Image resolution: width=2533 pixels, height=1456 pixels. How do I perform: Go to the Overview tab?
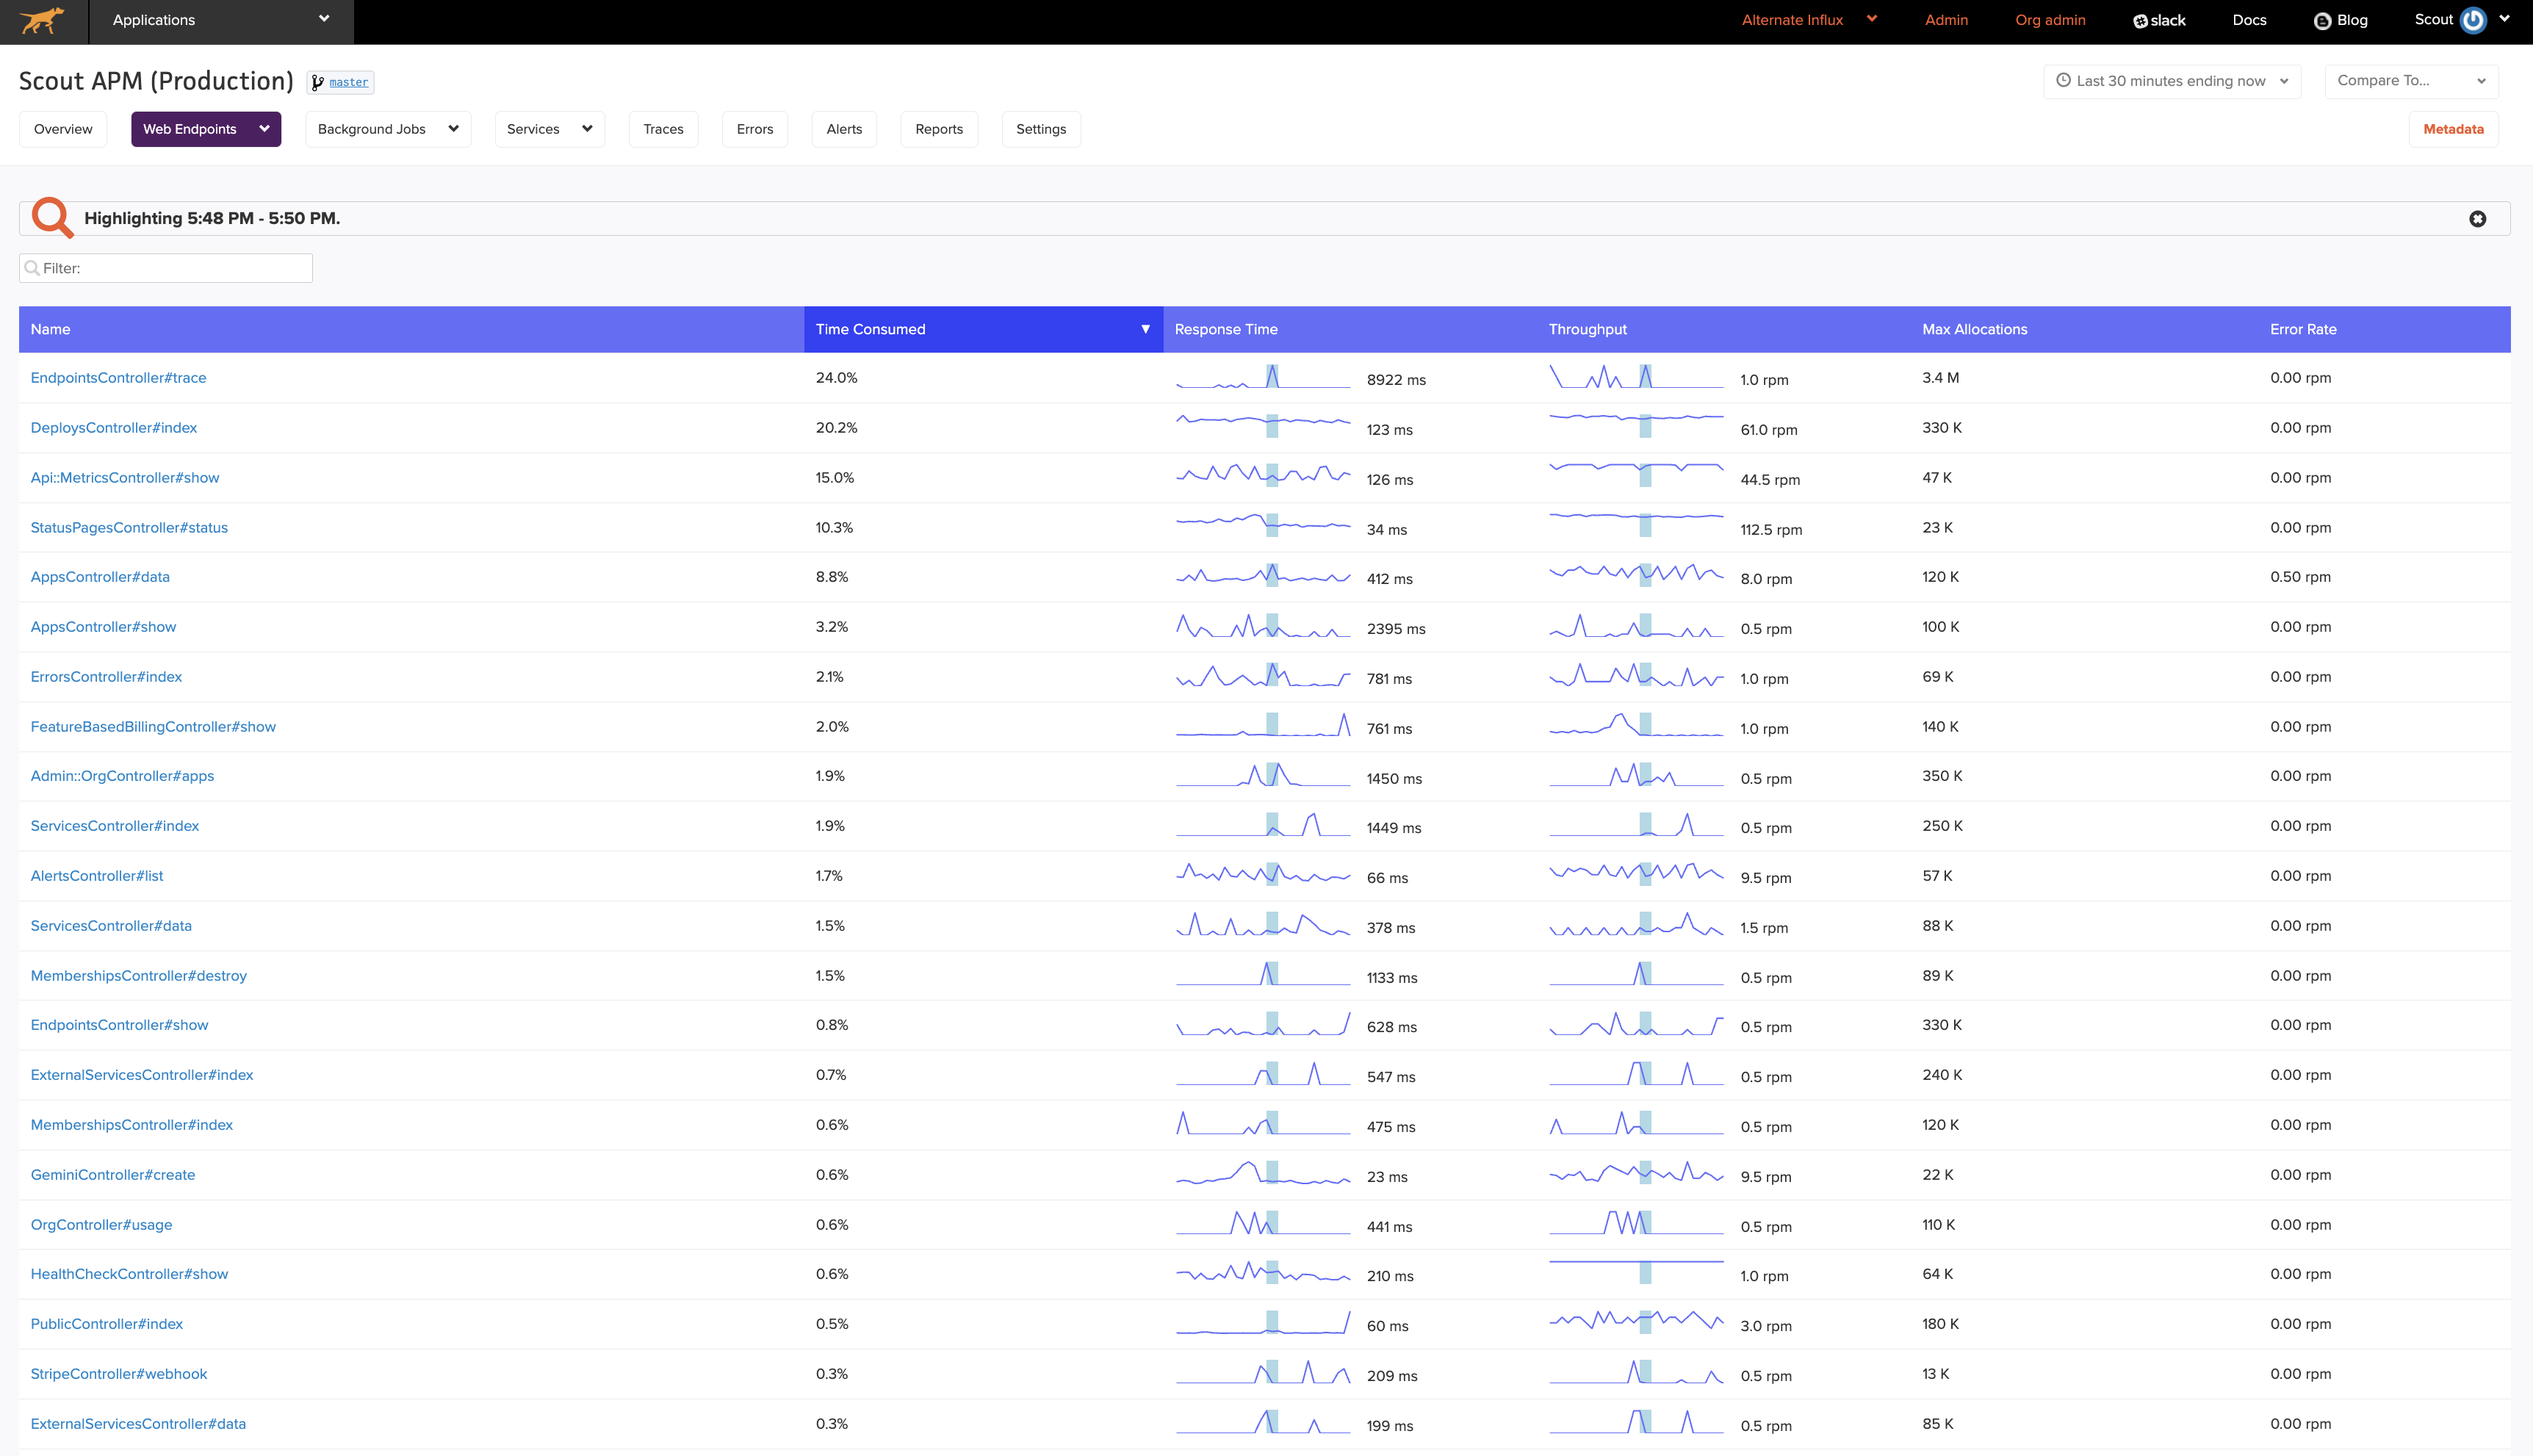(x=63, y=129)
